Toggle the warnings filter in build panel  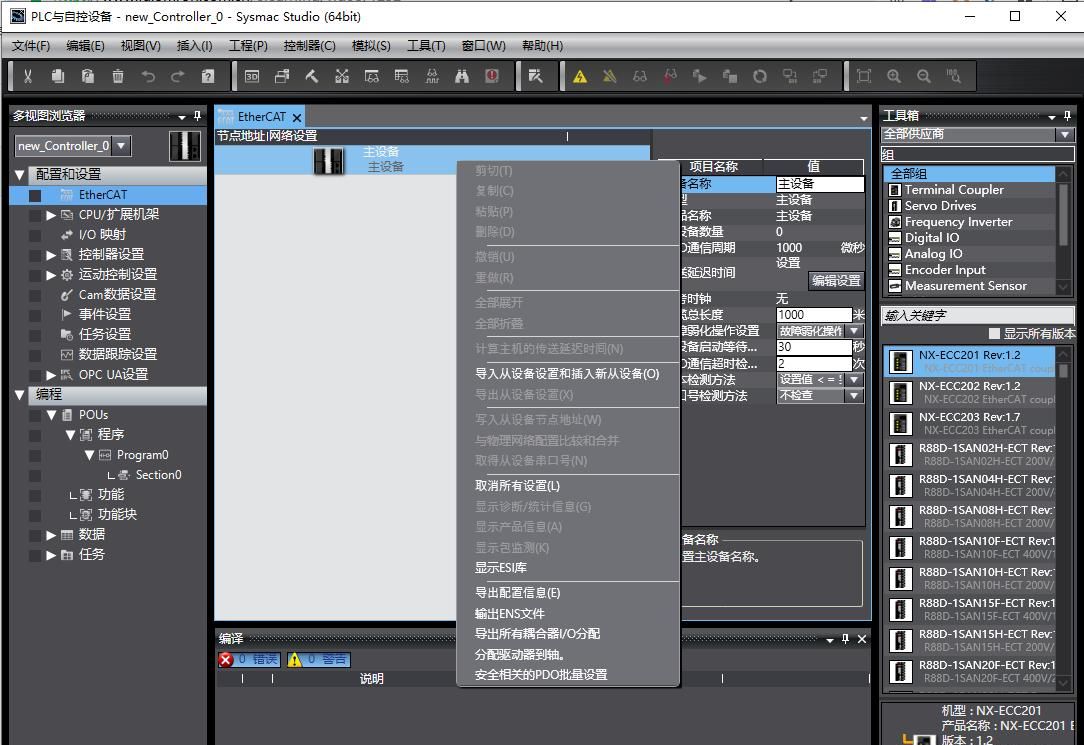318,659
